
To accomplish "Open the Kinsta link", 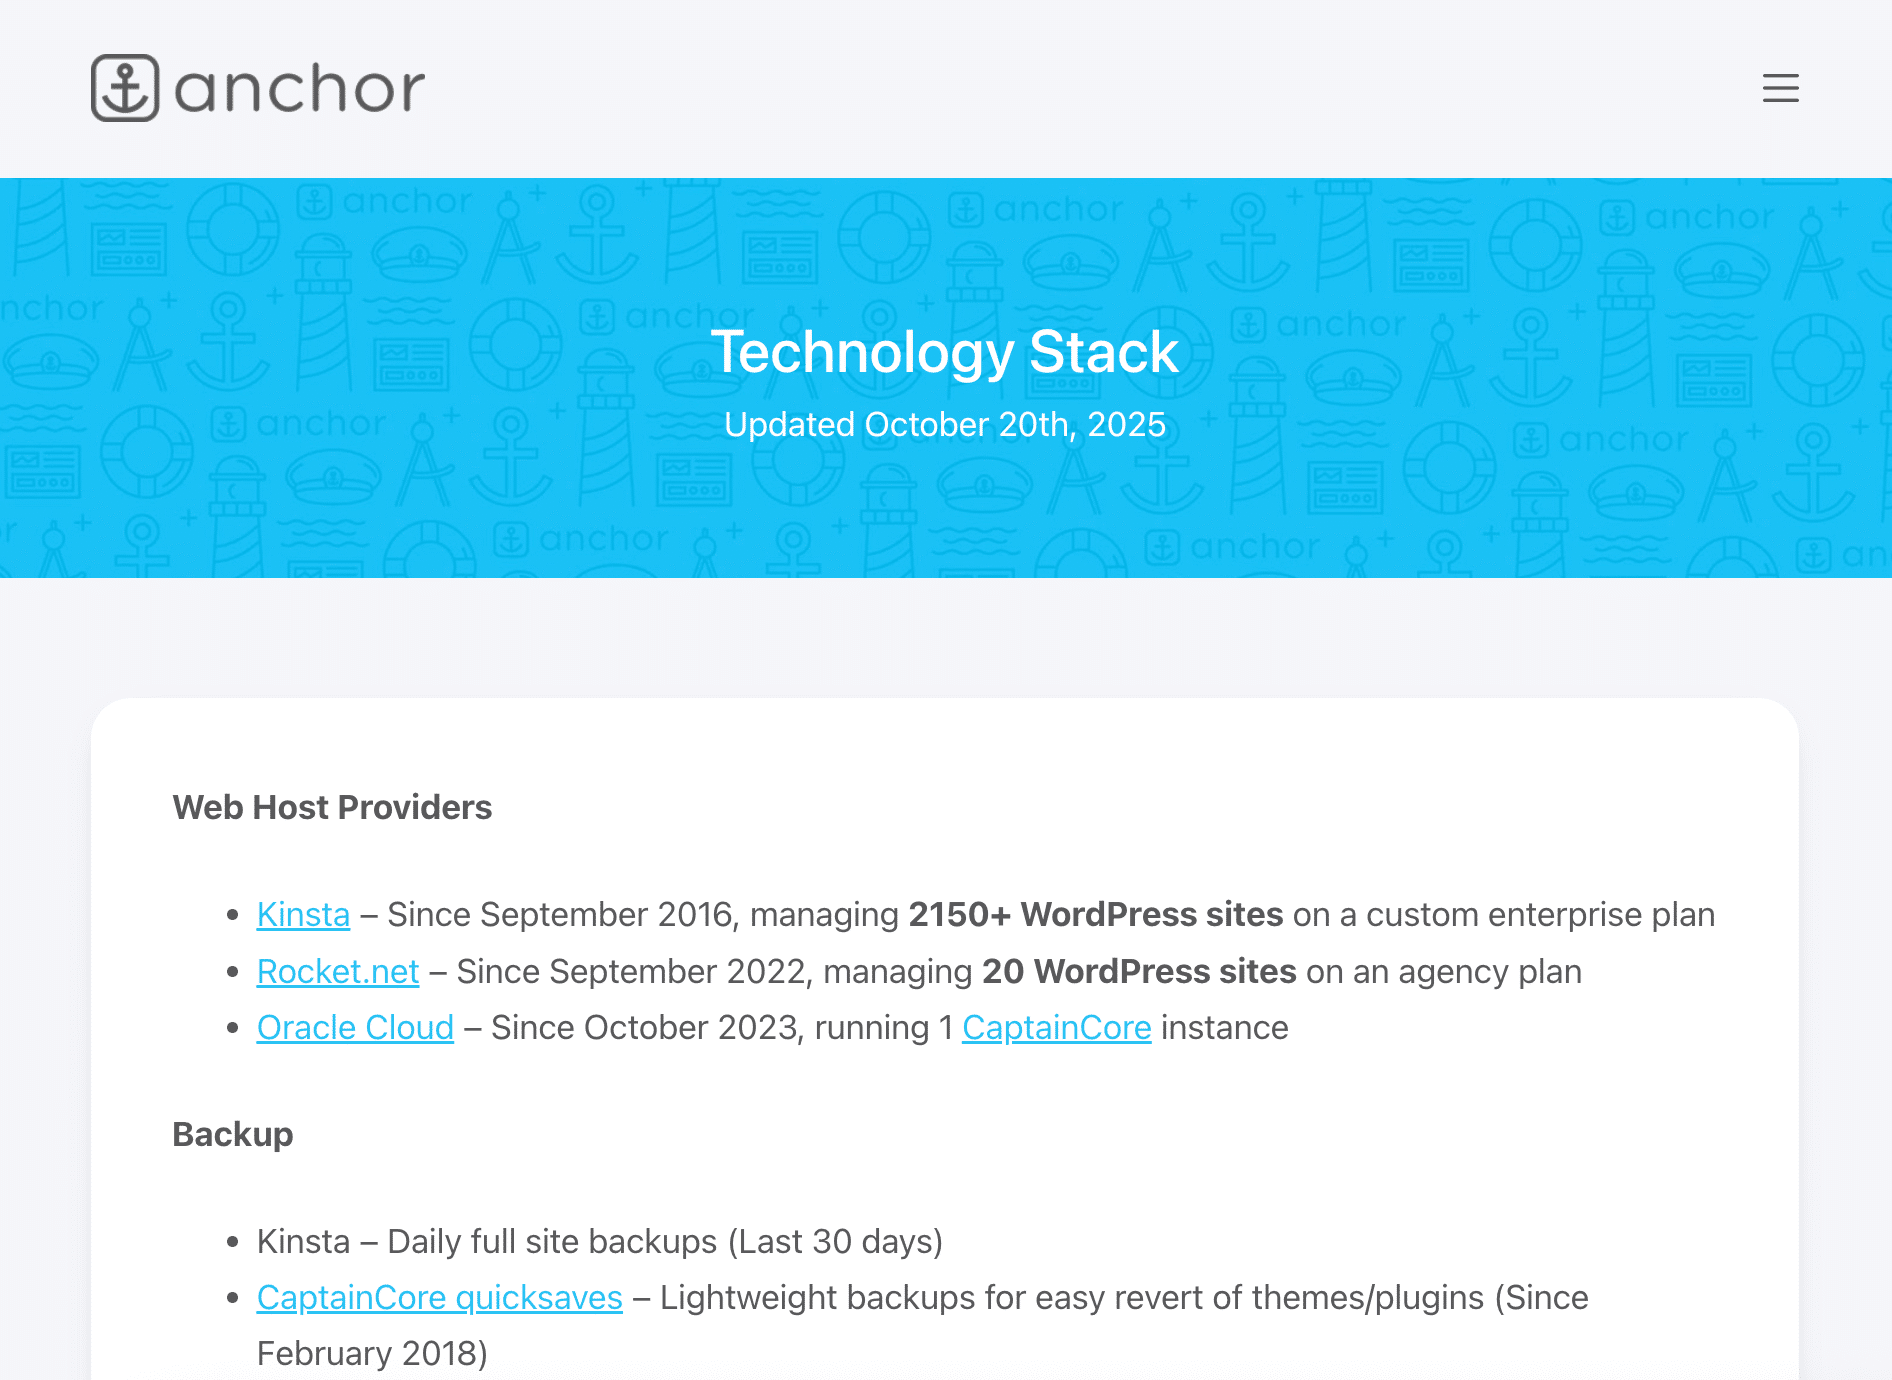I will 302,914.
